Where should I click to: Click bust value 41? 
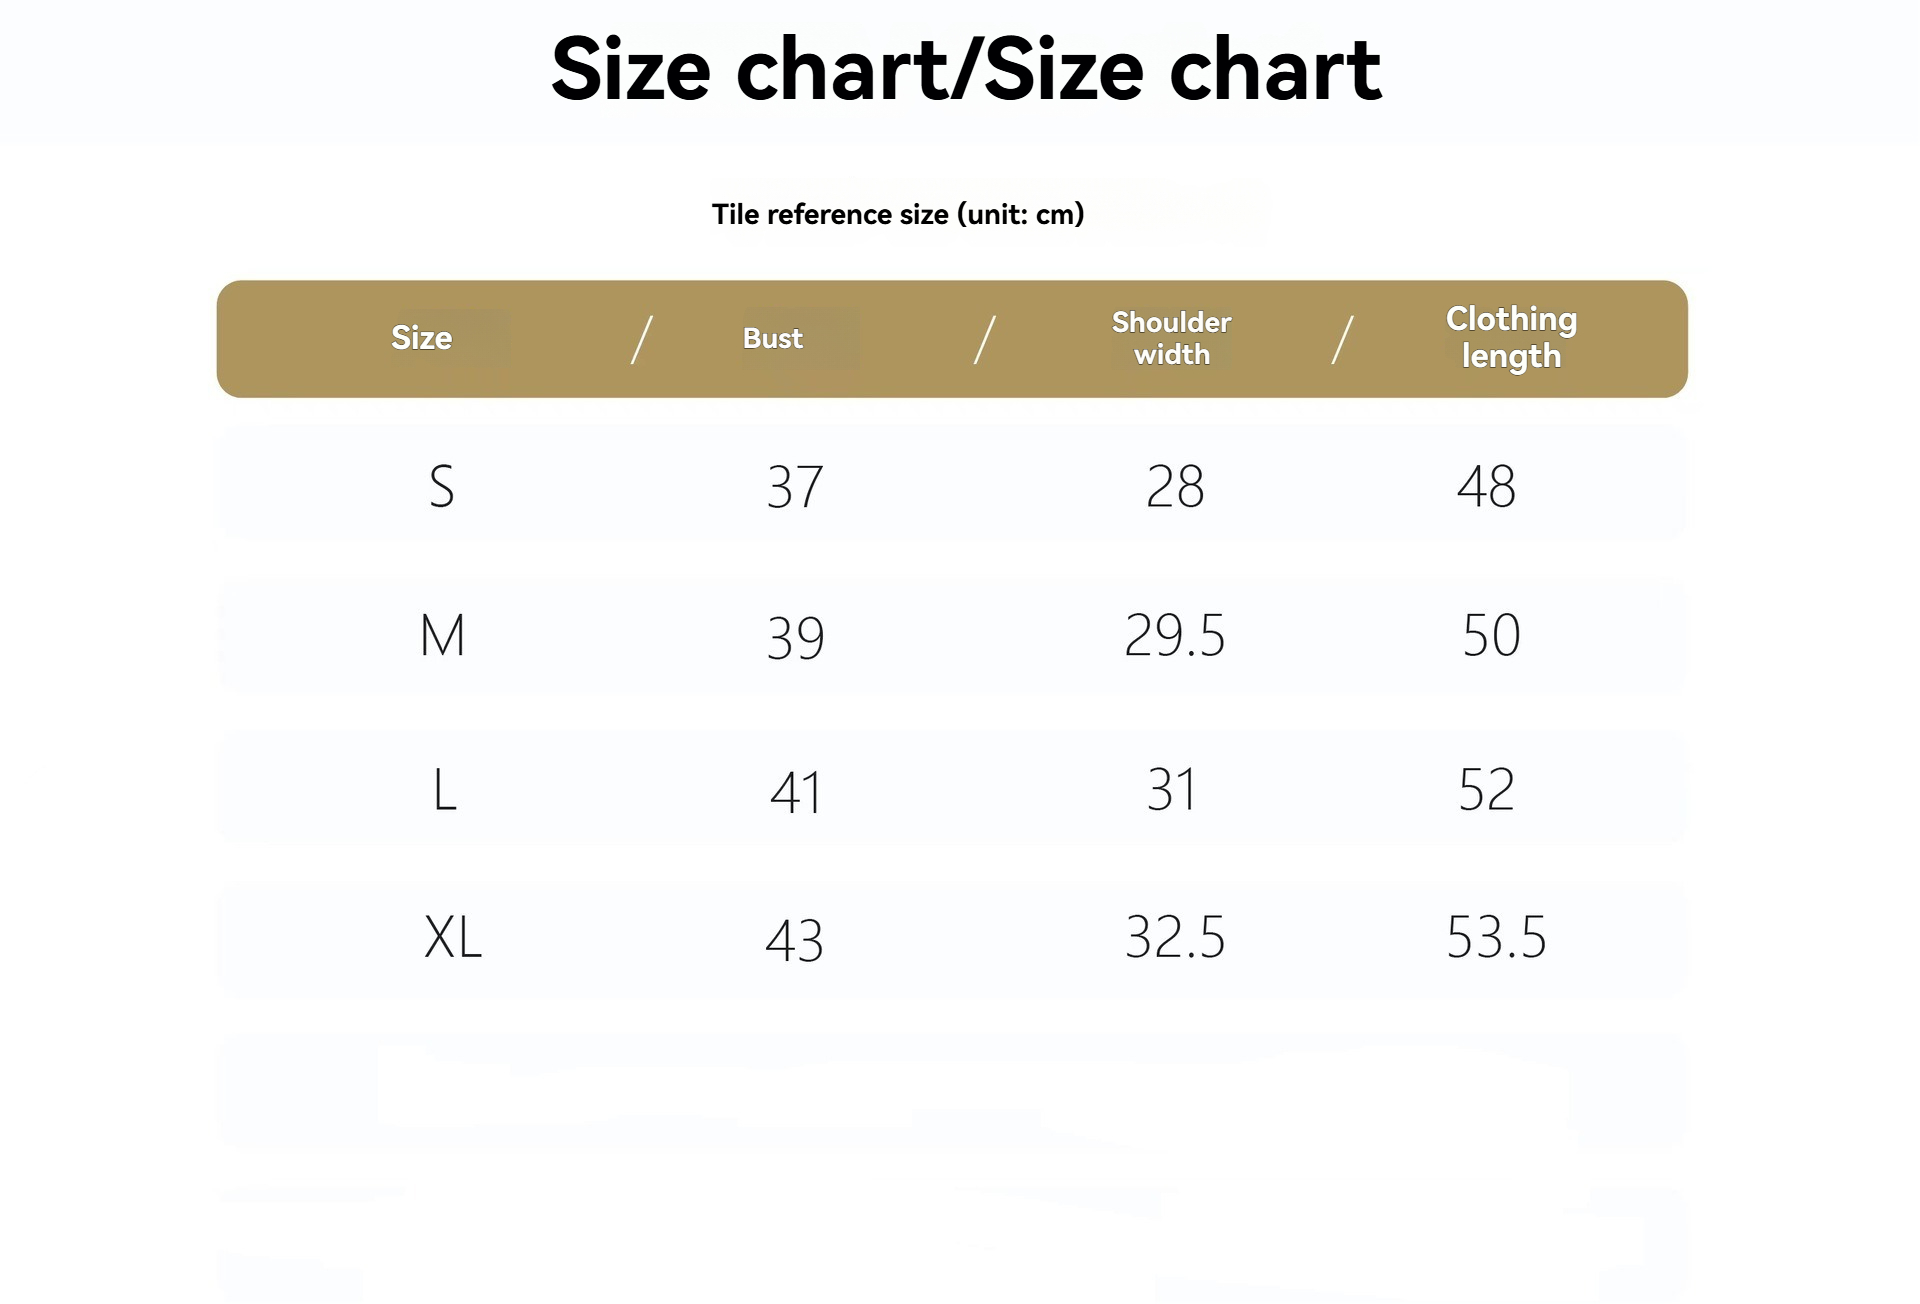(x=795, y=793)
